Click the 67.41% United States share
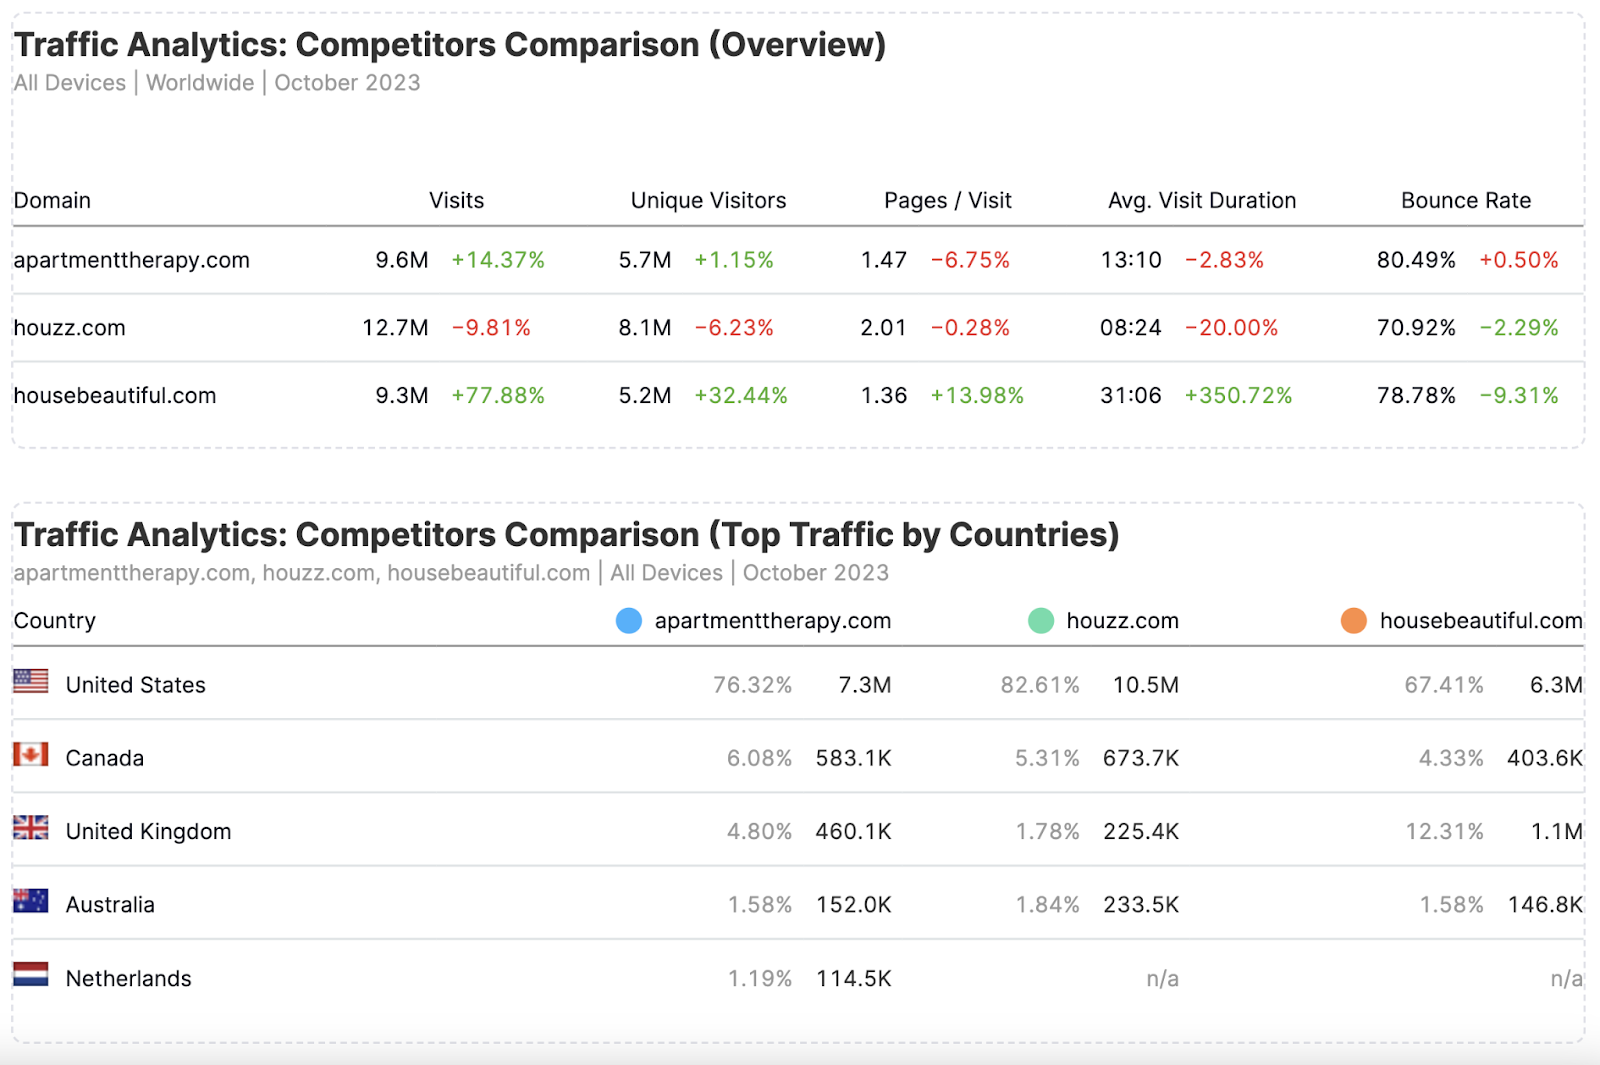This screenshot has width=1600, height=1065. point(1444,685)
